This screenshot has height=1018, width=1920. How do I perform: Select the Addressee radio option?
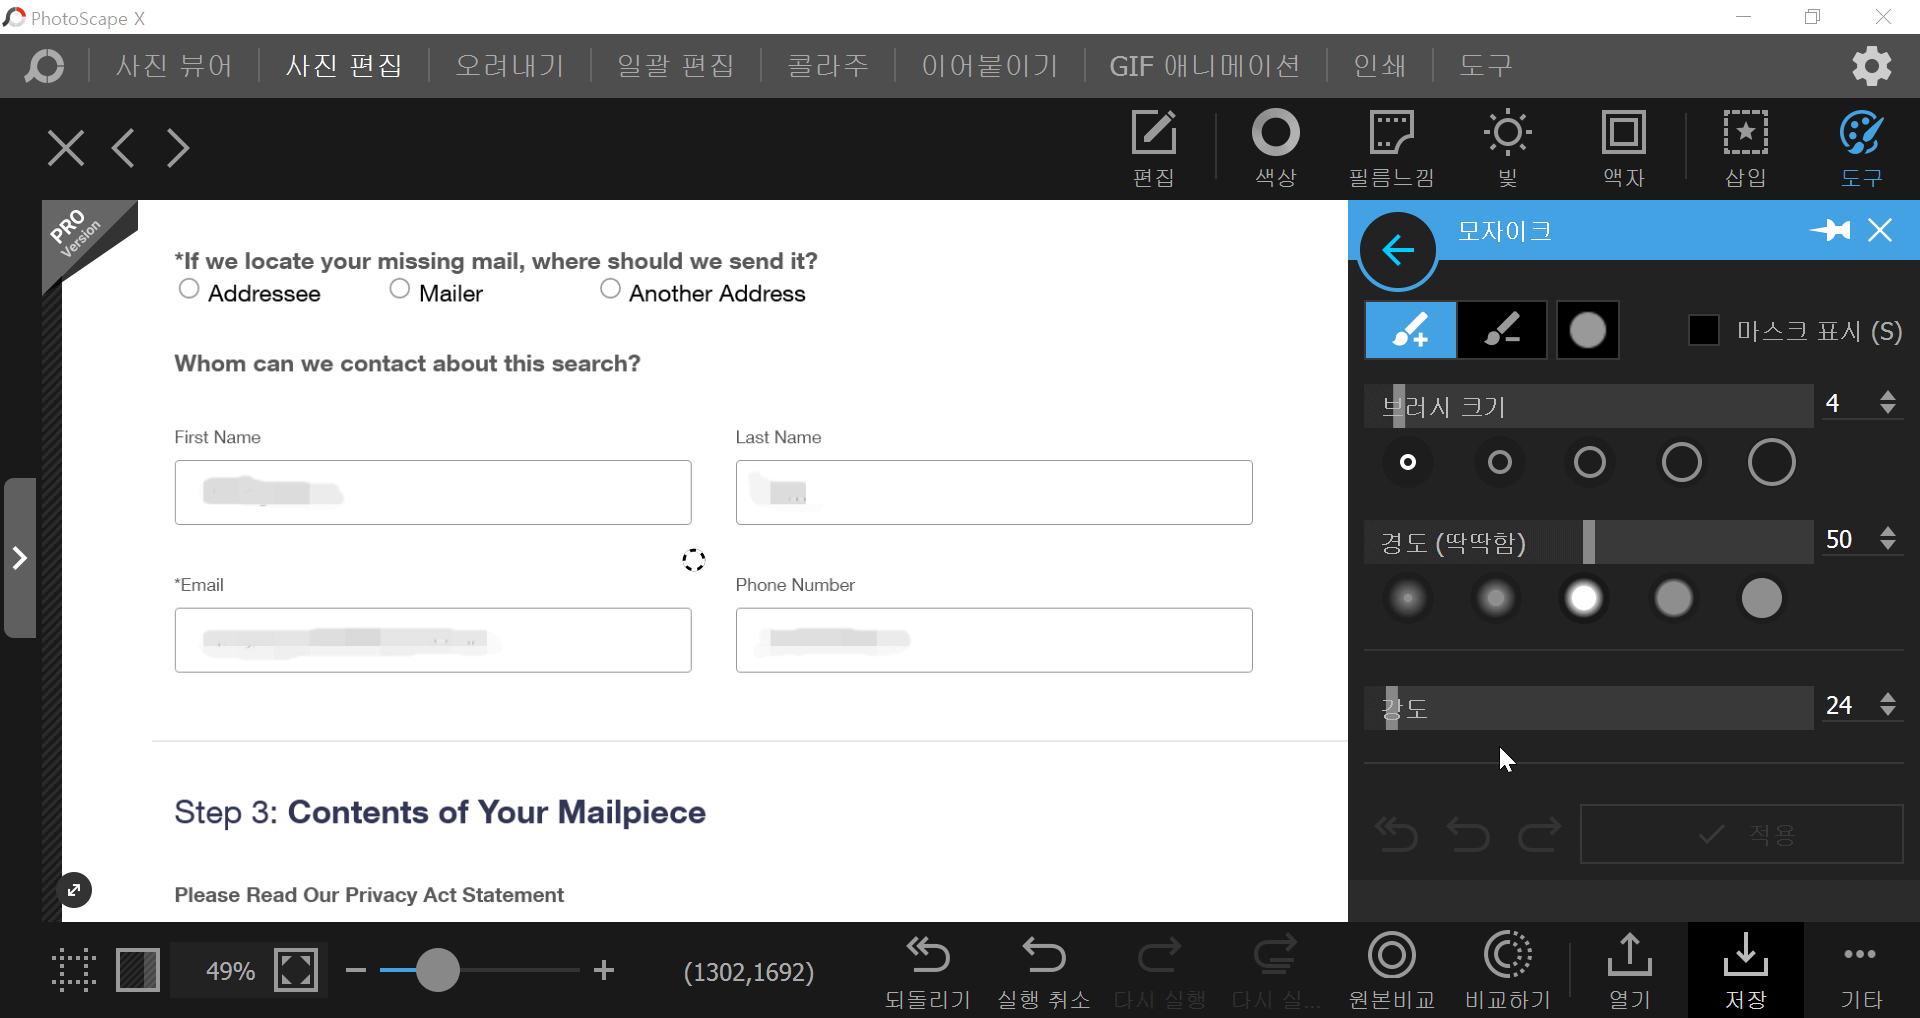tap(189, 289)
